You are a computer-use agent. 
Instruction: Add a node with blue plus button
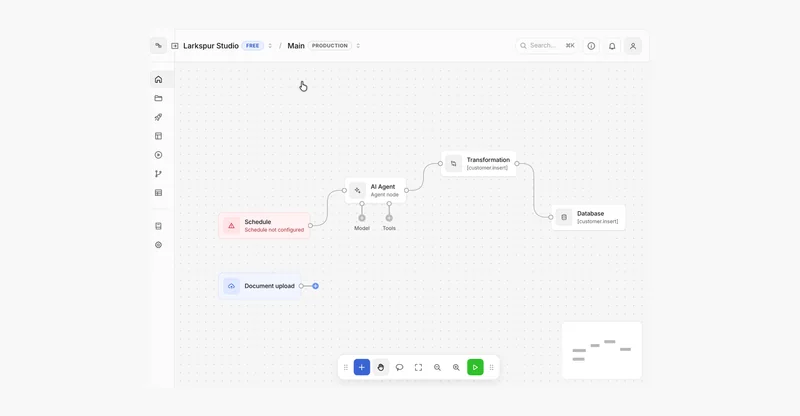pyautogui.click(x=362, y=367)
